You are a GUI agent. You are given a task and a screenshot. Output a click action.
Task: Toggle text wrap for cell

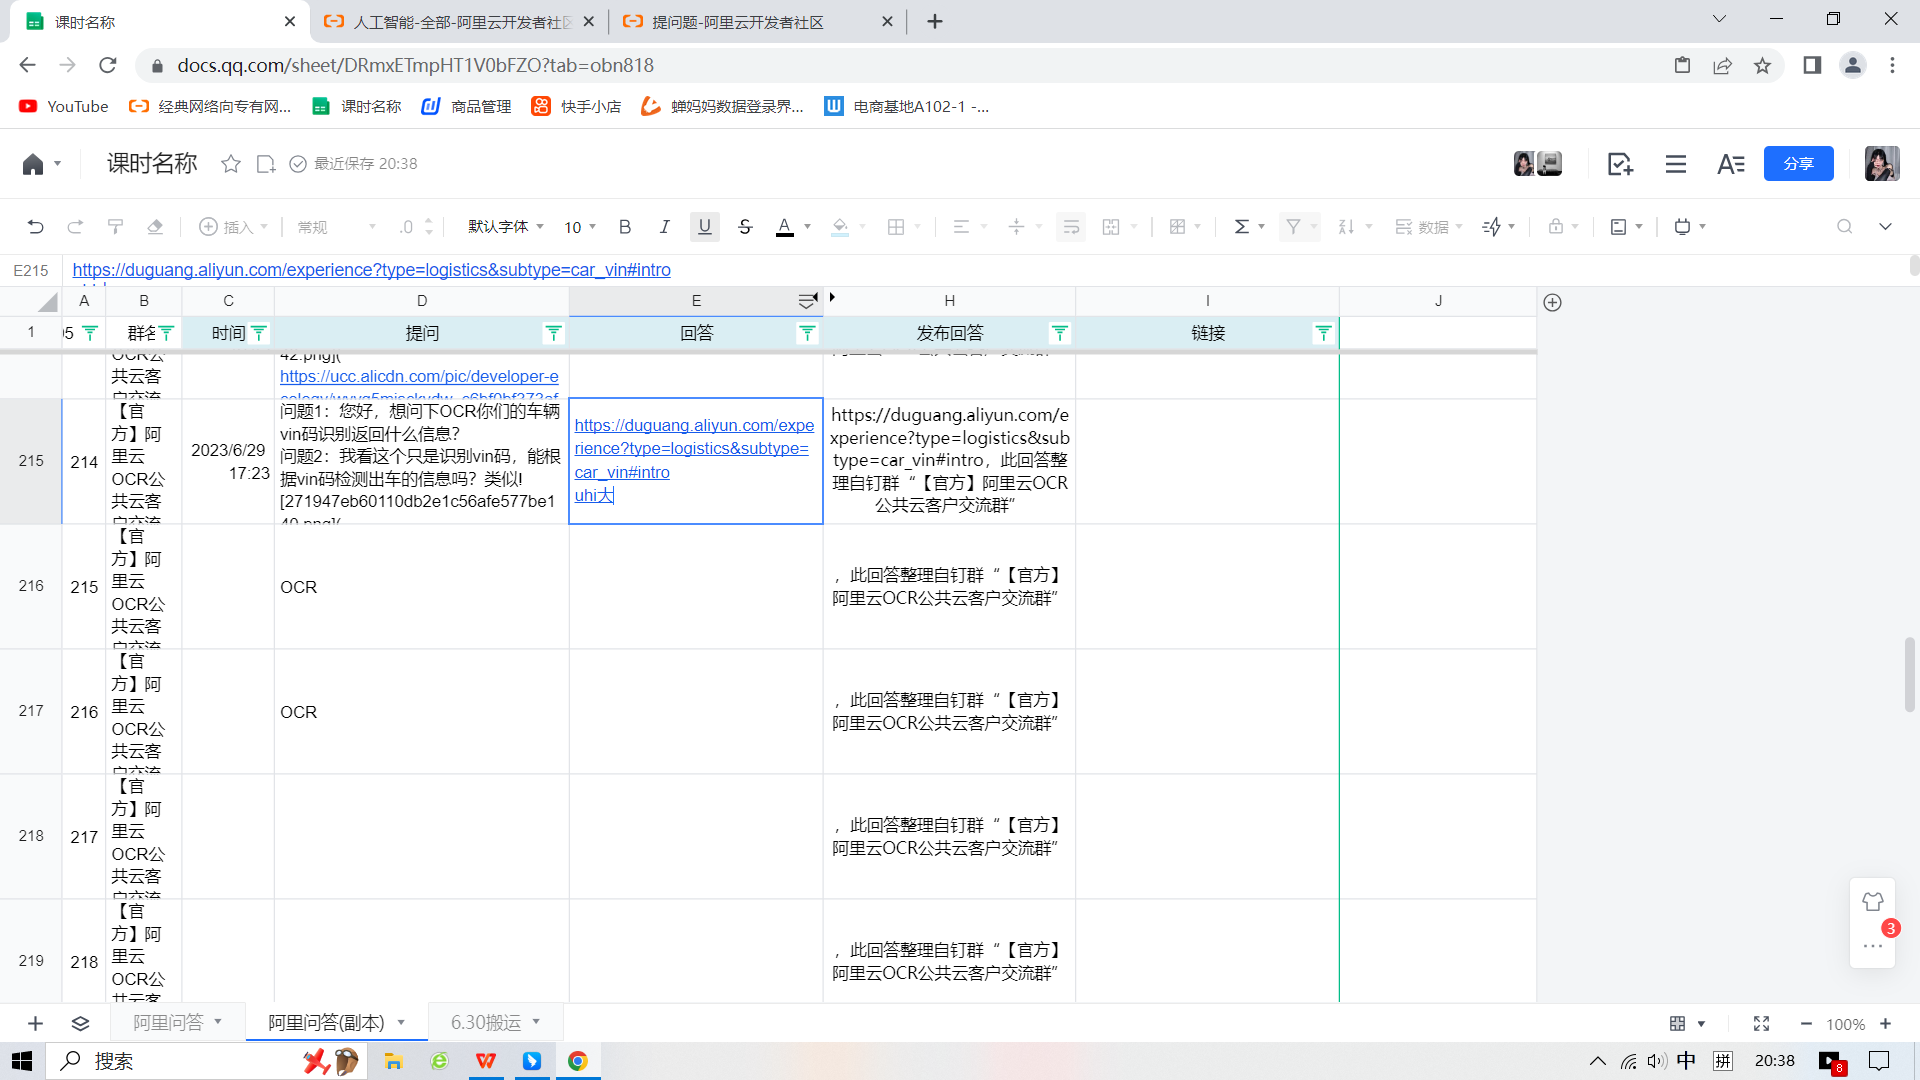1071,227
